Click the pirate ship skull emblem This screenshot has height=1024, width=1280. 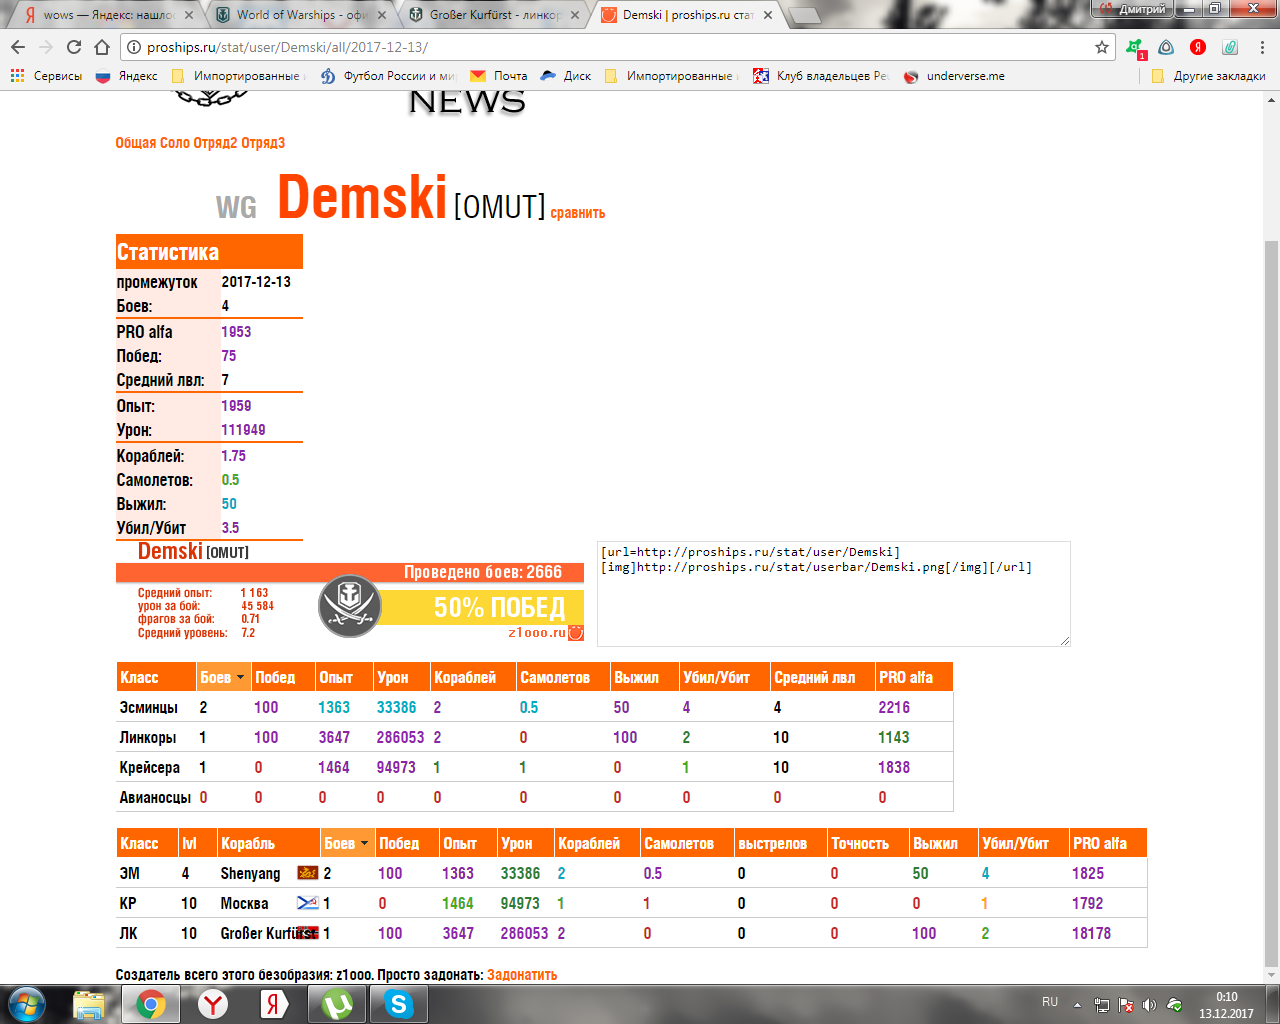[x=350, y=606]
